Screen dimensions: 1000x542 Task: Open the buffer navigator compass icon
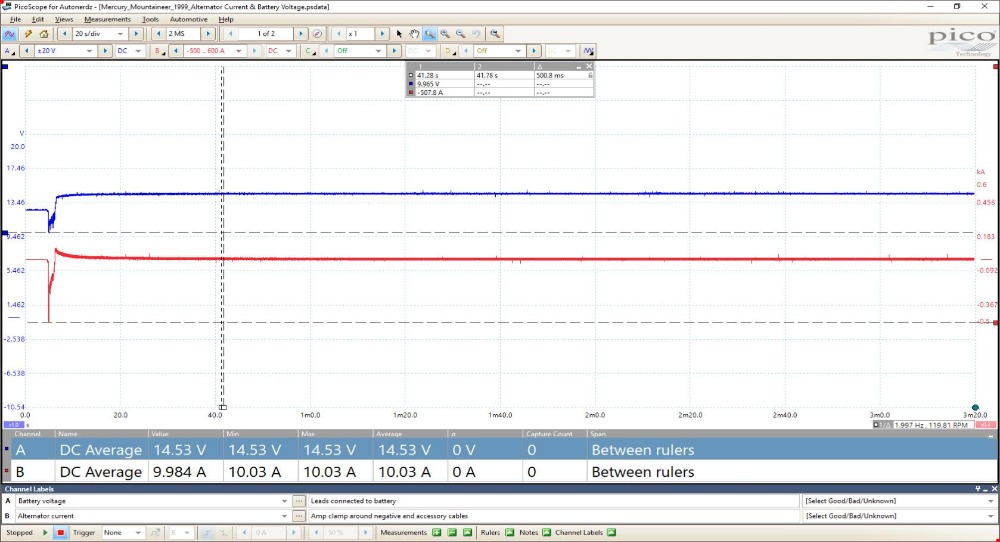[317, 34]
